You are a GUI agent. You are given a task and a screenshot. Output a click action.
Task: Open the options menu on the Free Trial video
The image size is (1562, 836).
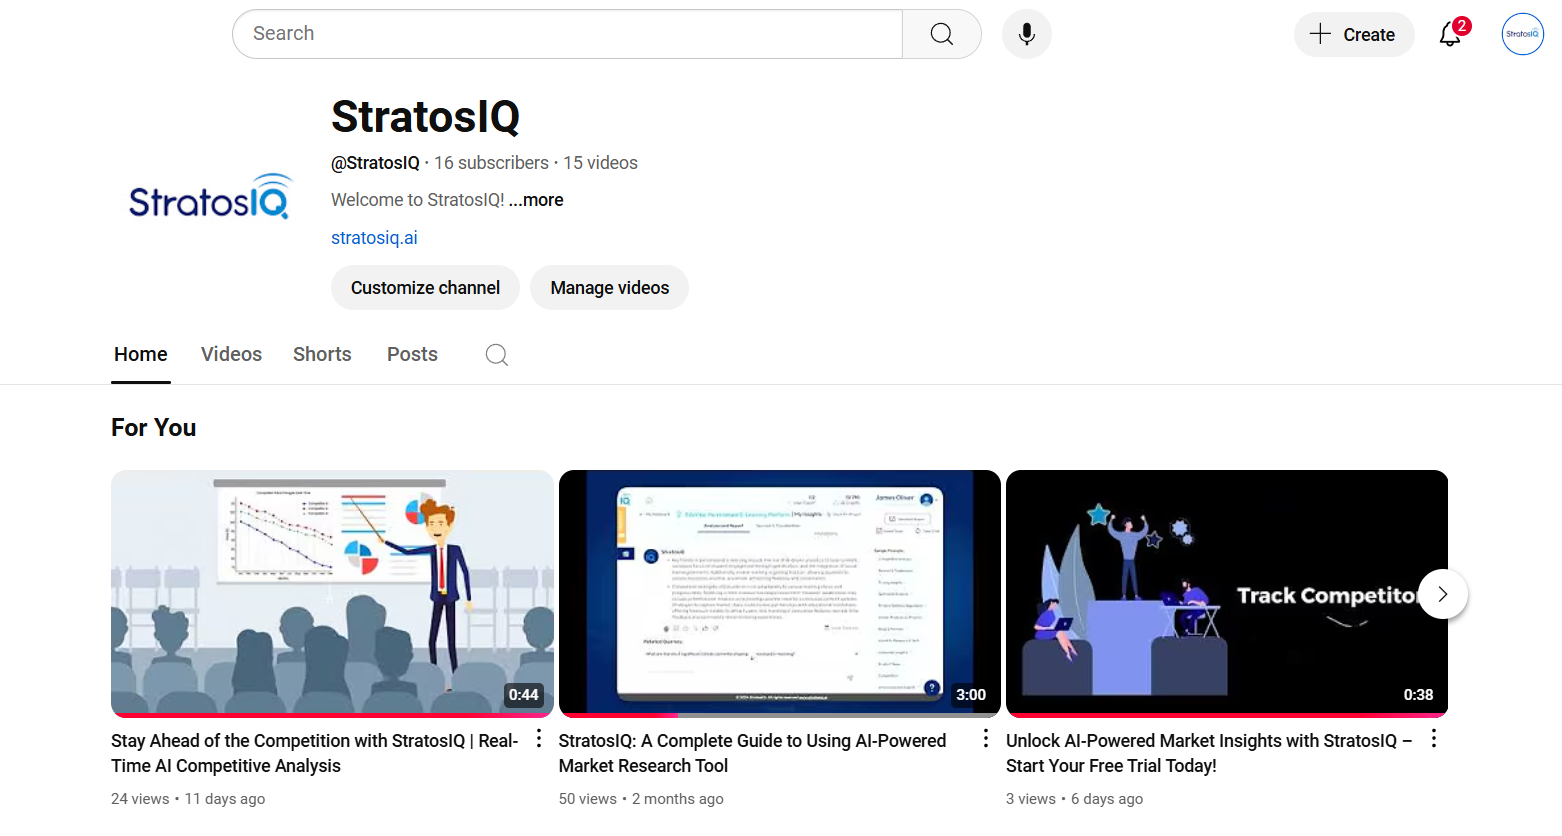(x=1433, y=737)
